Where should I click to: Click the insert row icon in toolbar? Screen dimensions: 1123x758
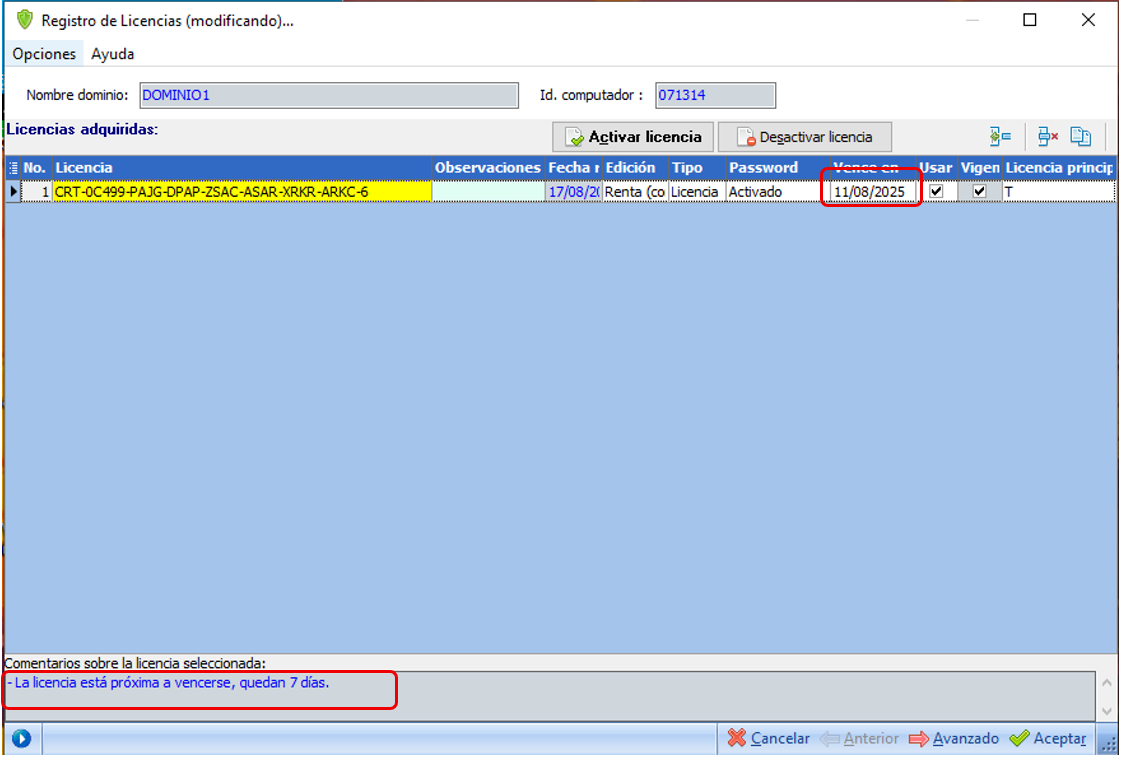(x=1000, y=137)
